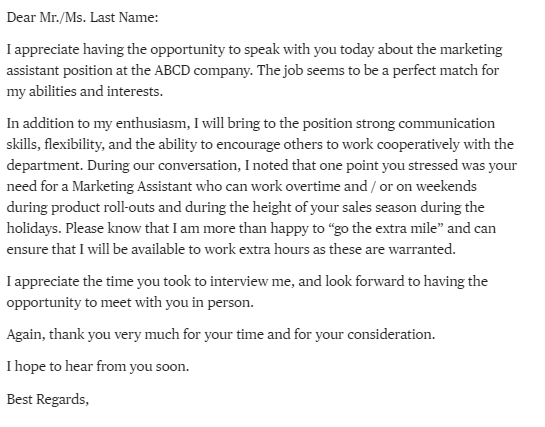545x427 pixels.
Task: Click the line 'I hope to hear from you soon.'
Action: (98, 367)
